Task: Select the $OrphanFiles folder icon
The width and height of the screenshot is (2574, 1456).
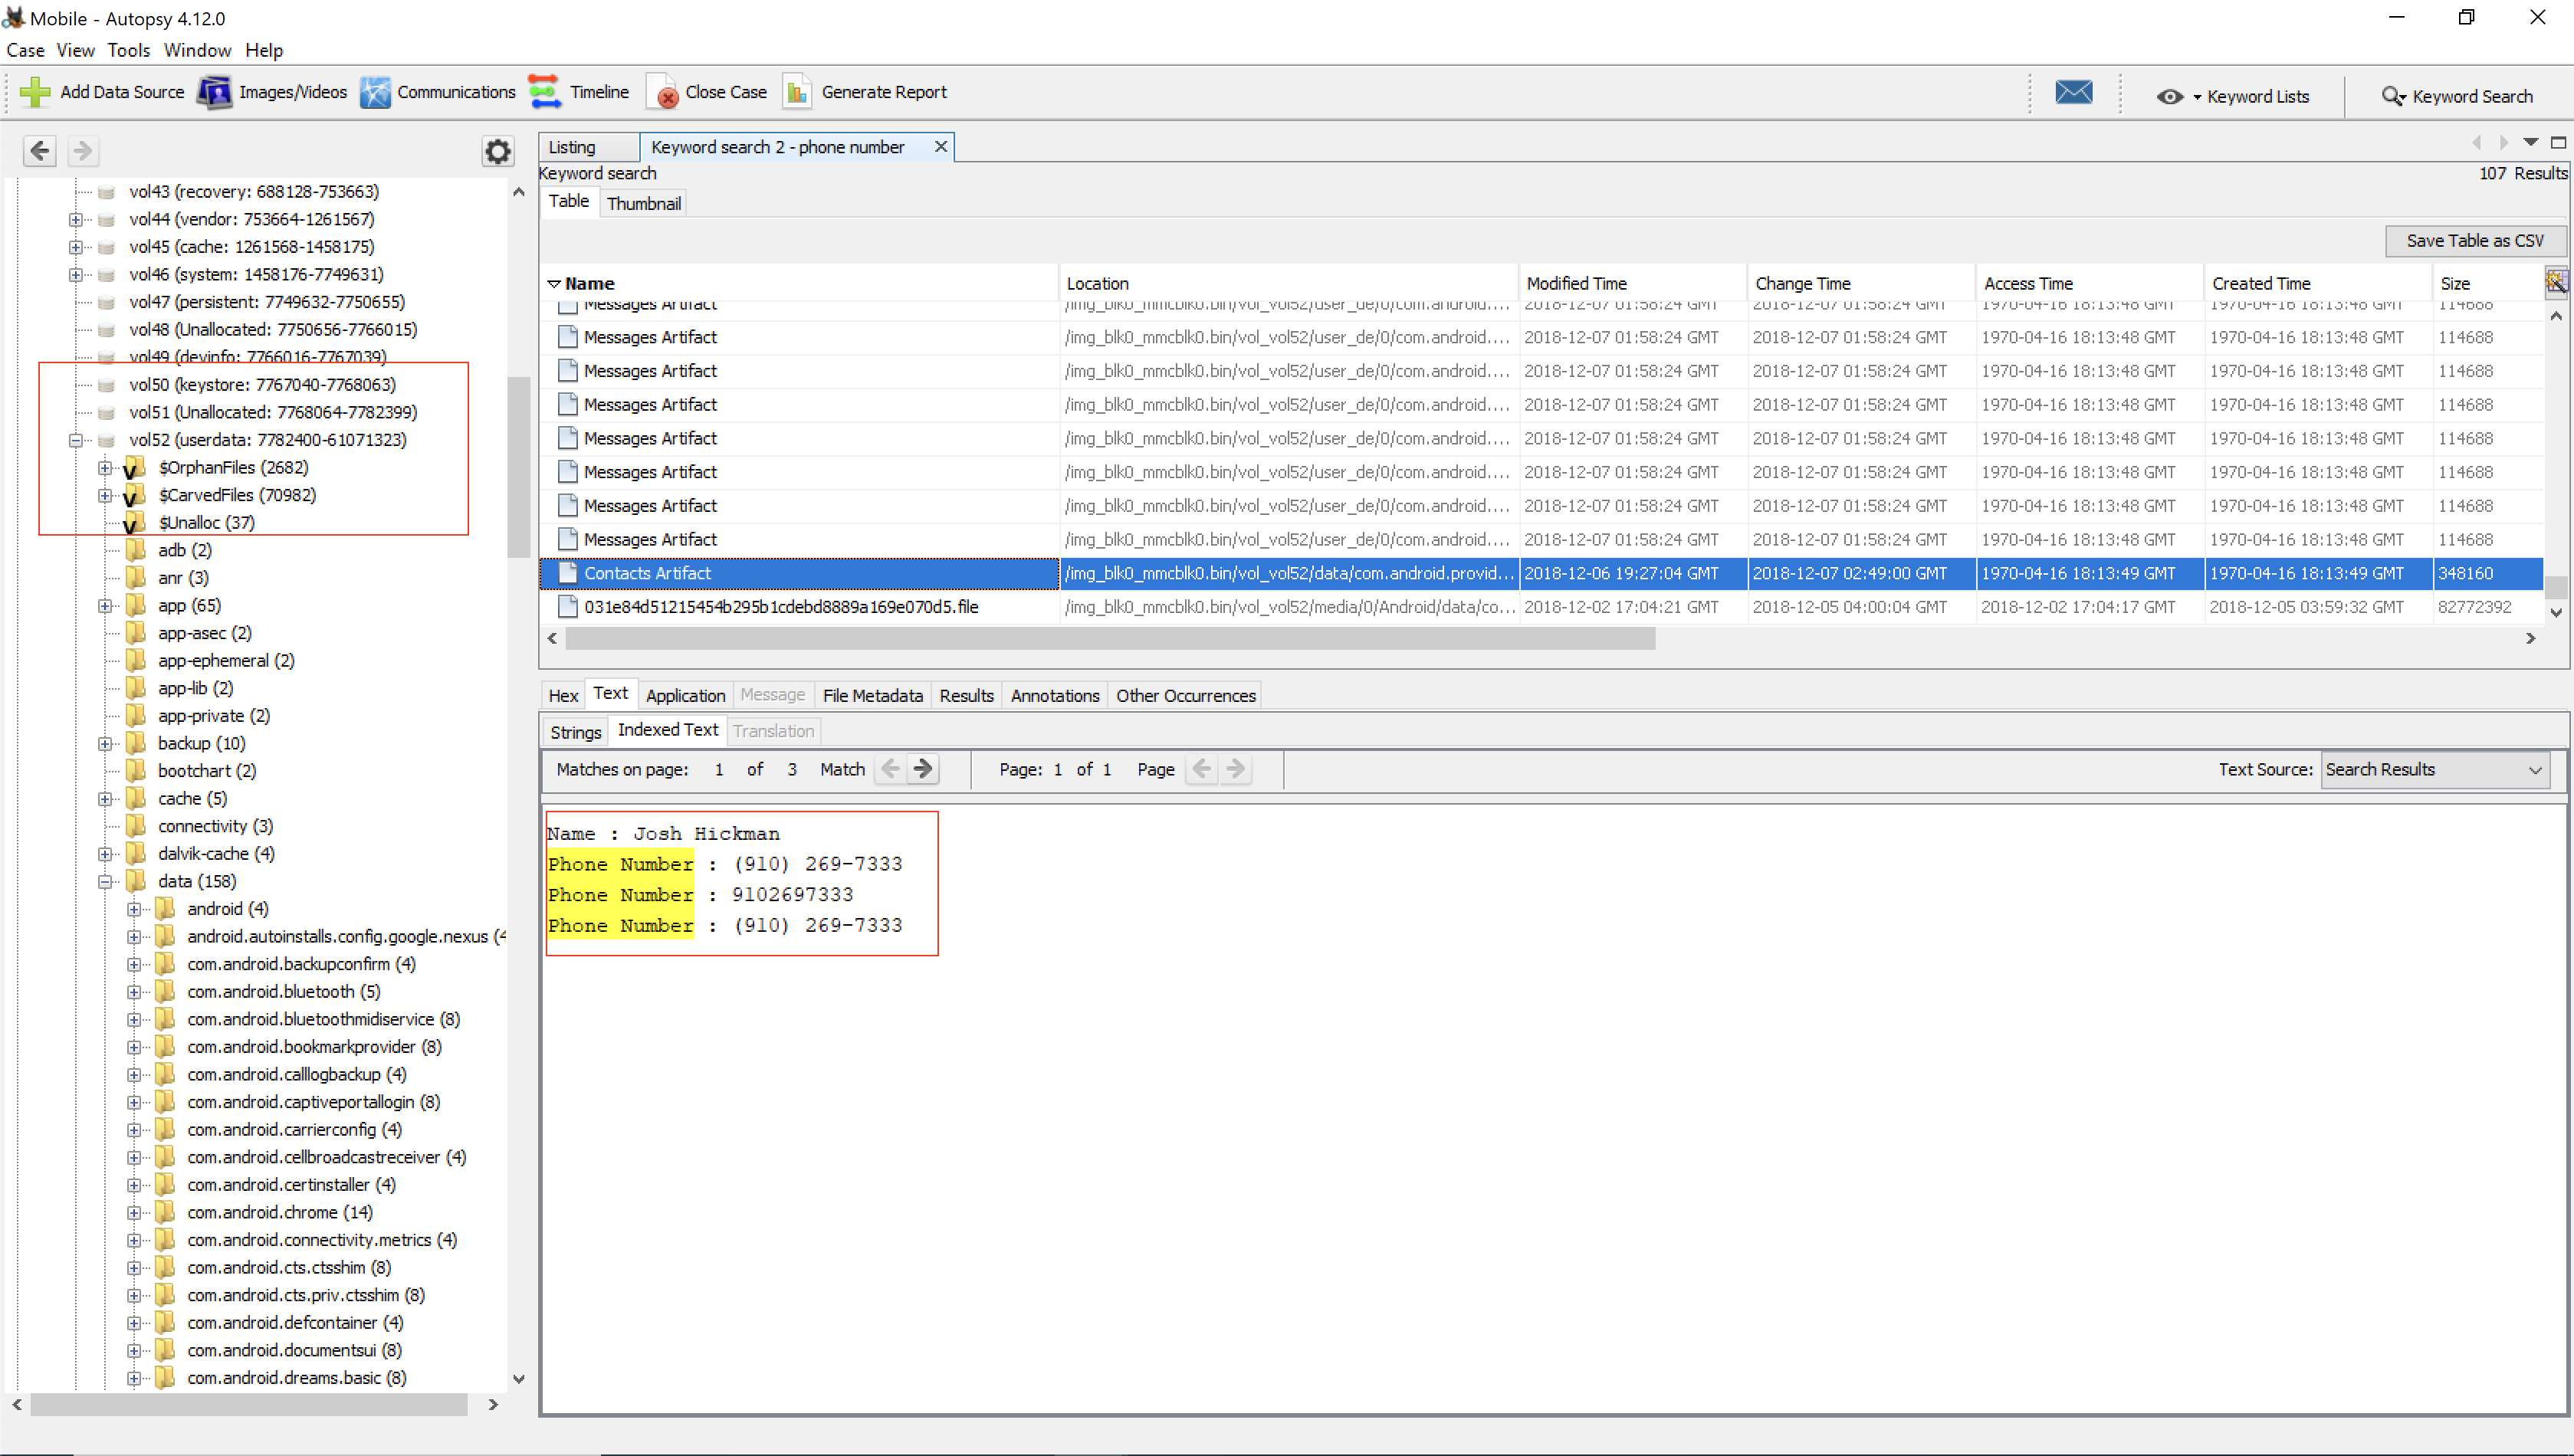Action: click(133, 468)
